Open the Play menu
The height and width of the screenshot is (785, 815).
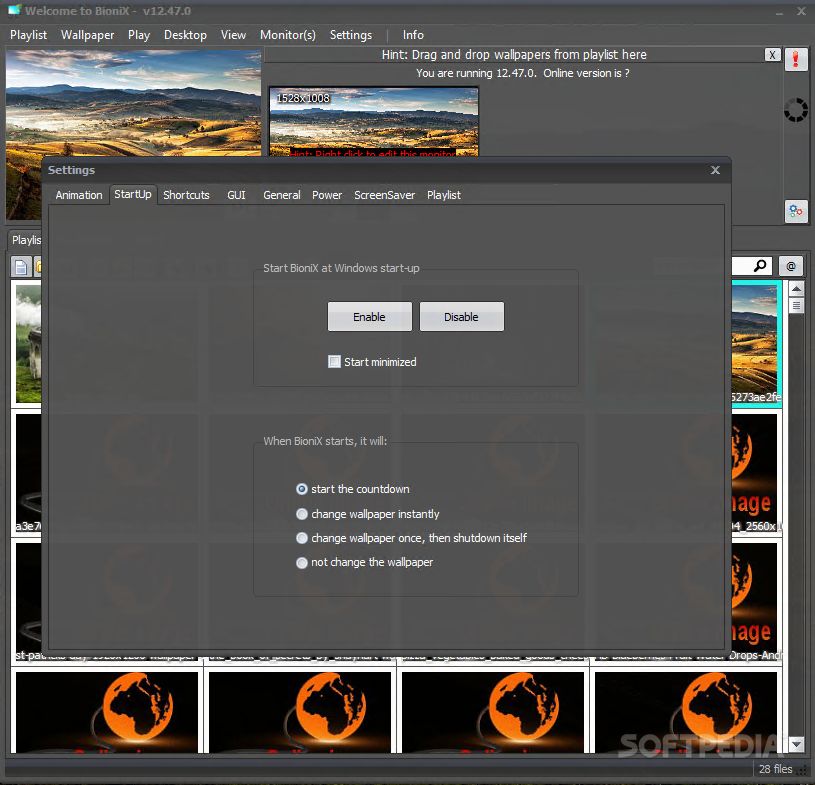coord(139,35)
